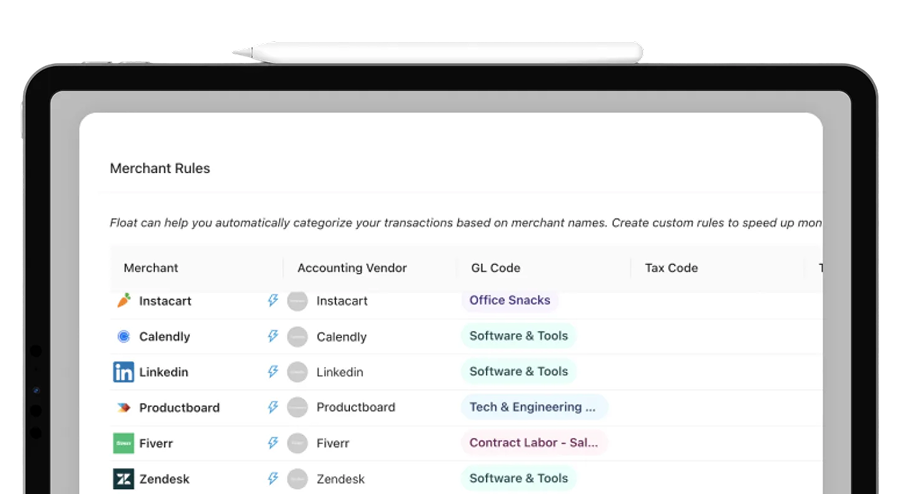Click the Fiverr accounting vendor cell
The height and width of the screenshot is (494, 911).
click(332, 443)
